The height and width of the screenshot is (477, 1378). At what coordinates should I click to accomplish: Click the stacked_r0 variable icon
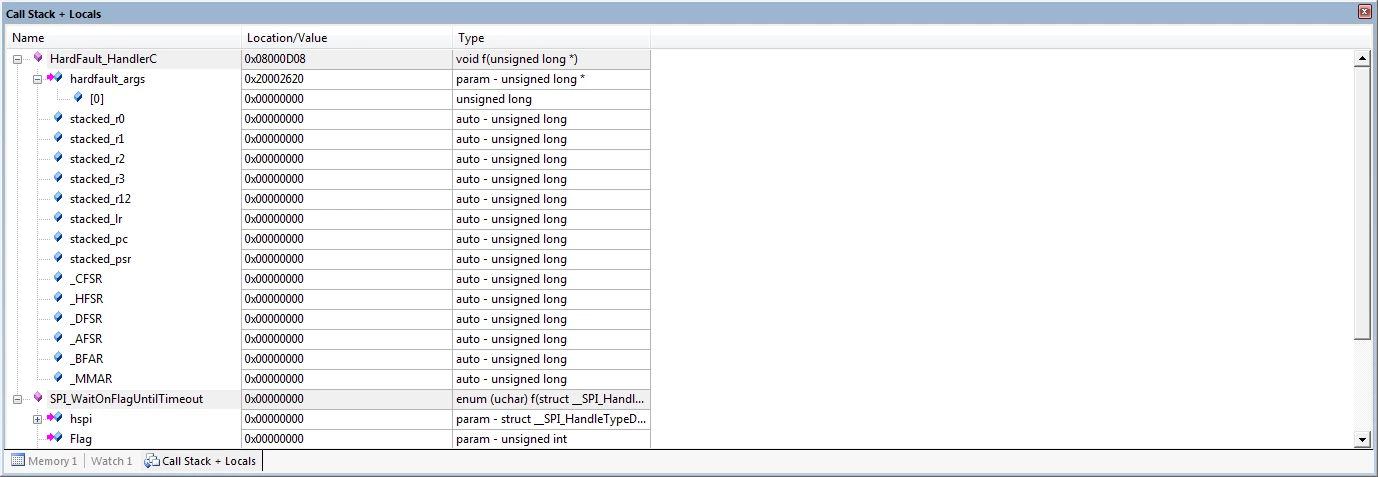click(x=58, y=118)
